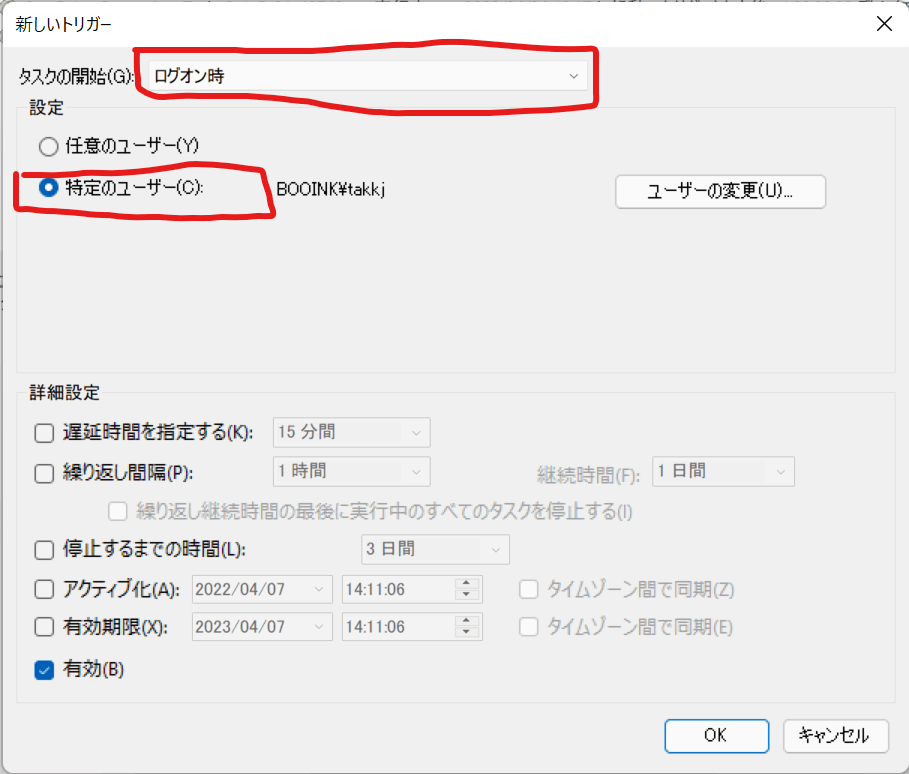Select the 特定のユーザー radio button
The height and width of the screenshot is (774, 909).
49,187
